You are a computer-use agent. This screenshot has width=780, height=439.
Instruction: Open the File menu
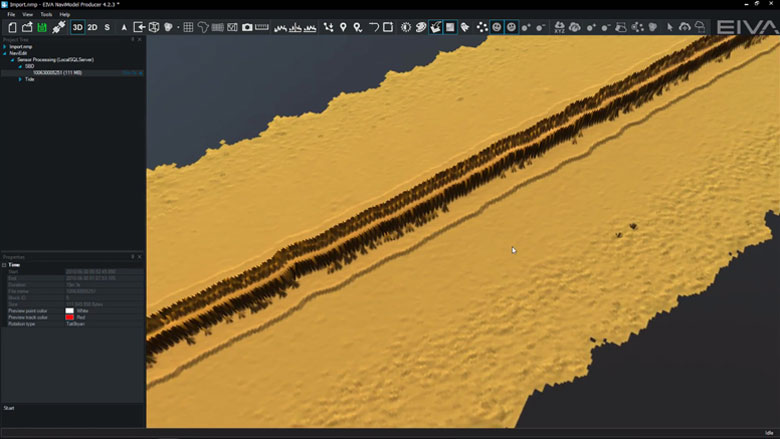coord(12,15)
